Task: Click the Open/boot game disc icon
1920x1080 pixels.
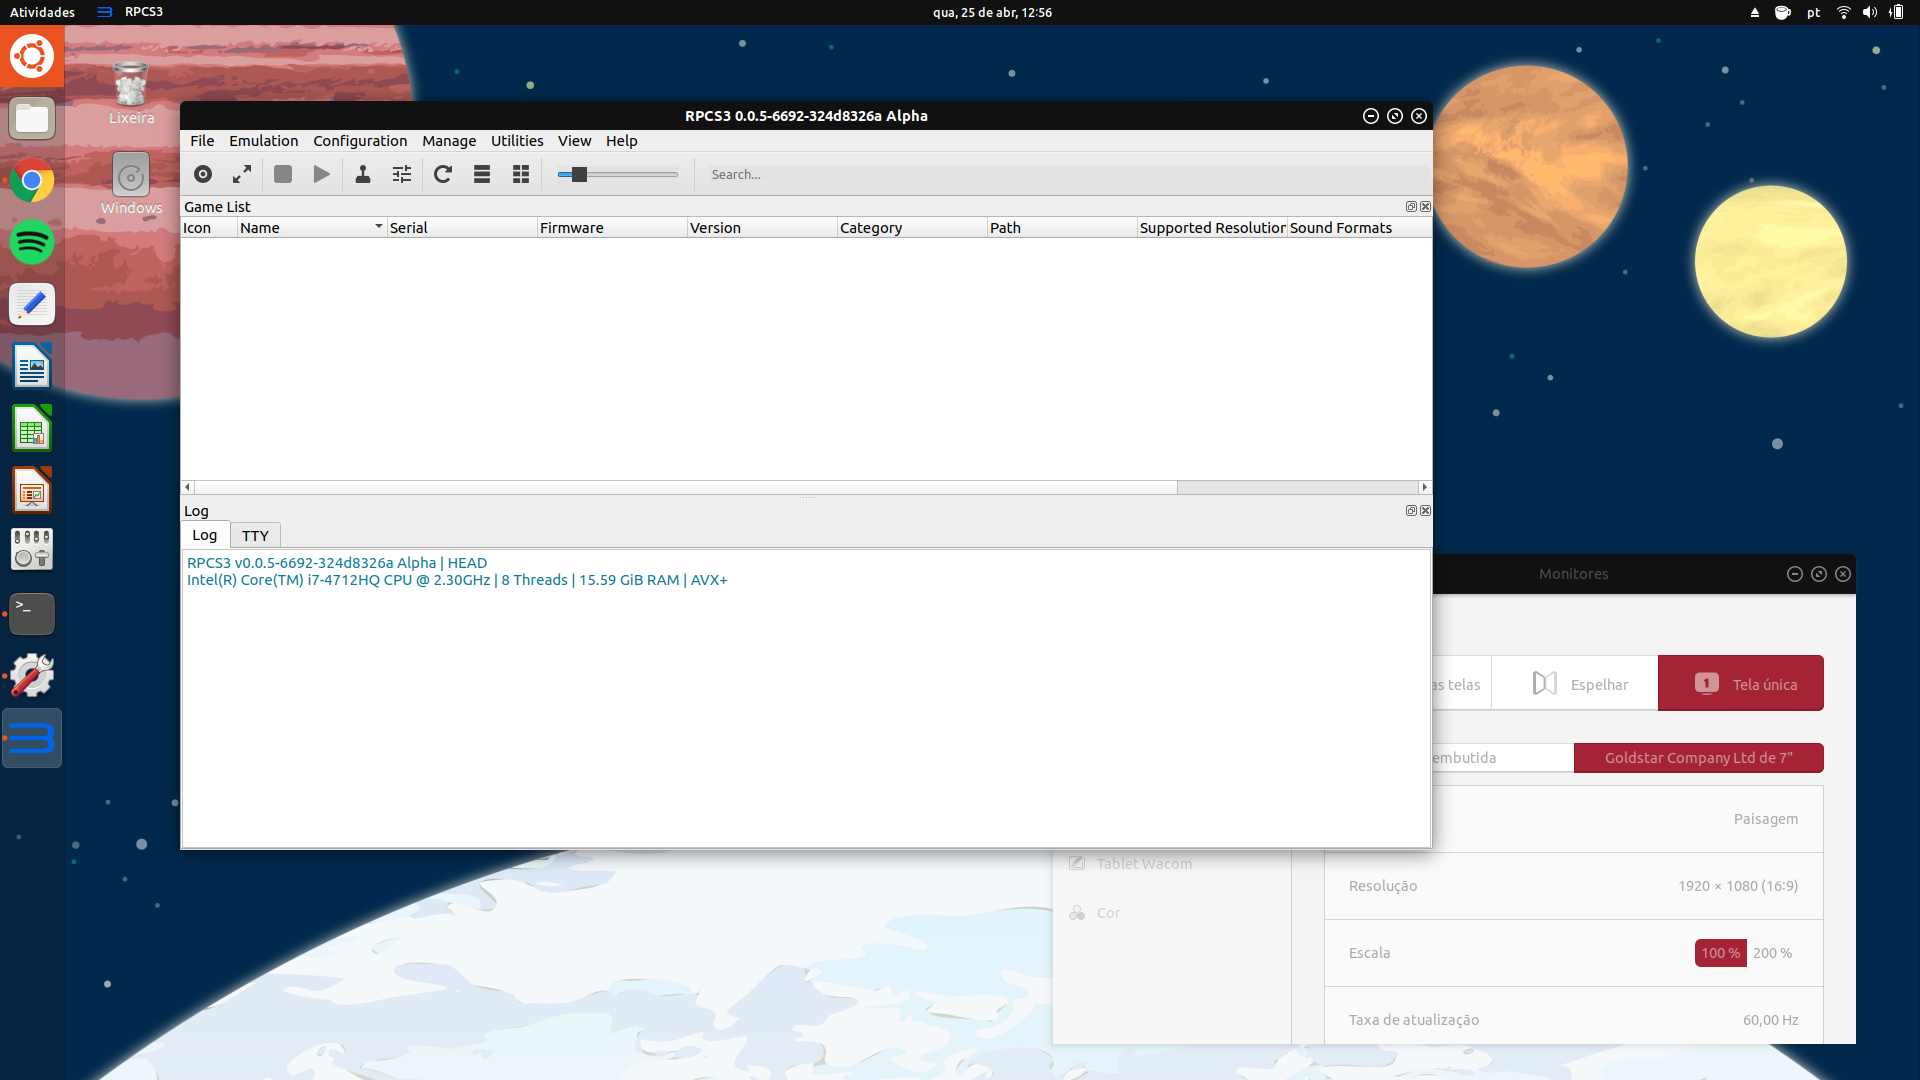Action: click(x=203, y=174)
